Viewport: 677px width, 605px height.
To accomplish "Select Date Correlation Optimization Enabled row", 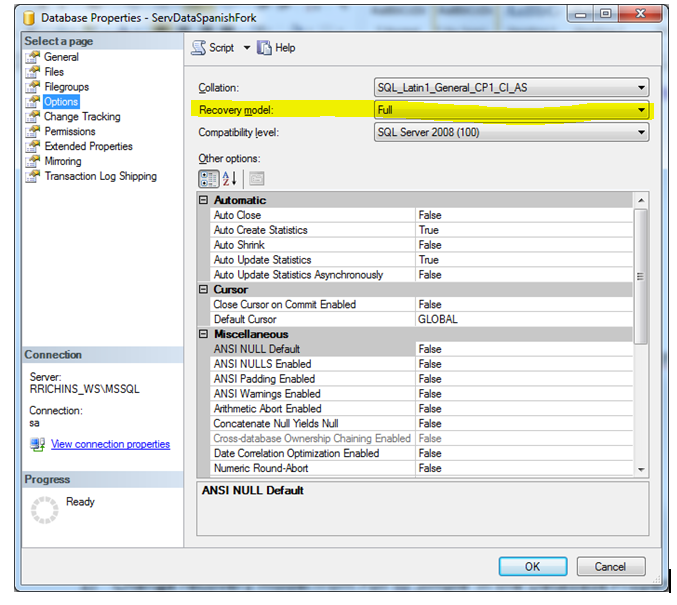I will [421, 453].
